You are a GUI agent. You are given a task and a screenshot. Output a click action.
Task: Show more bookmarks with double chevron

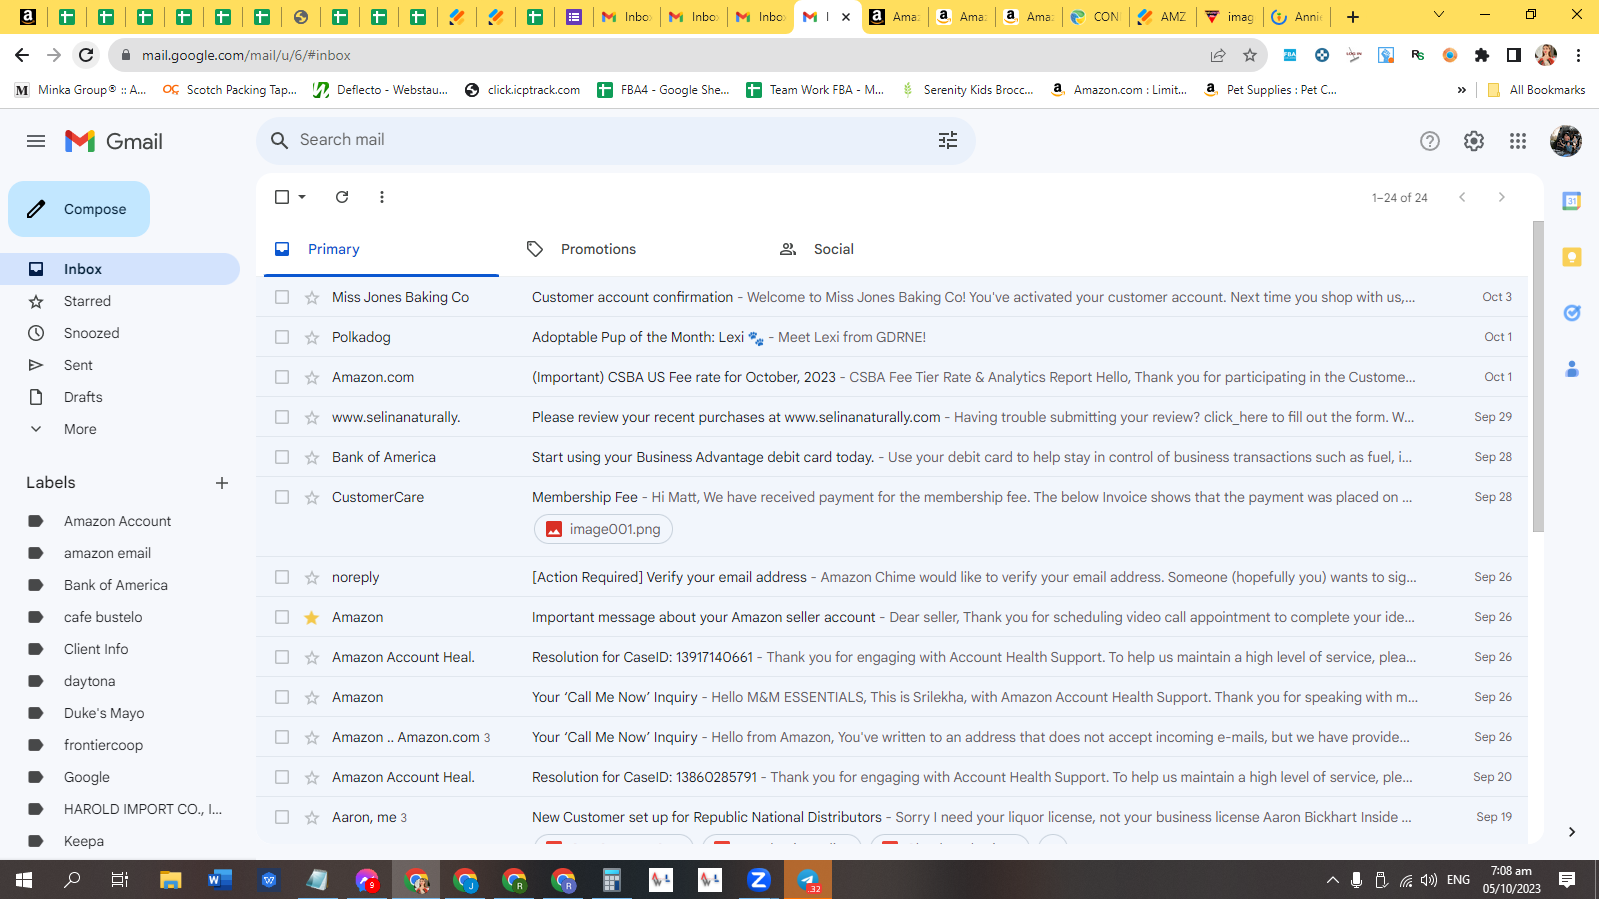[1462, 90]
